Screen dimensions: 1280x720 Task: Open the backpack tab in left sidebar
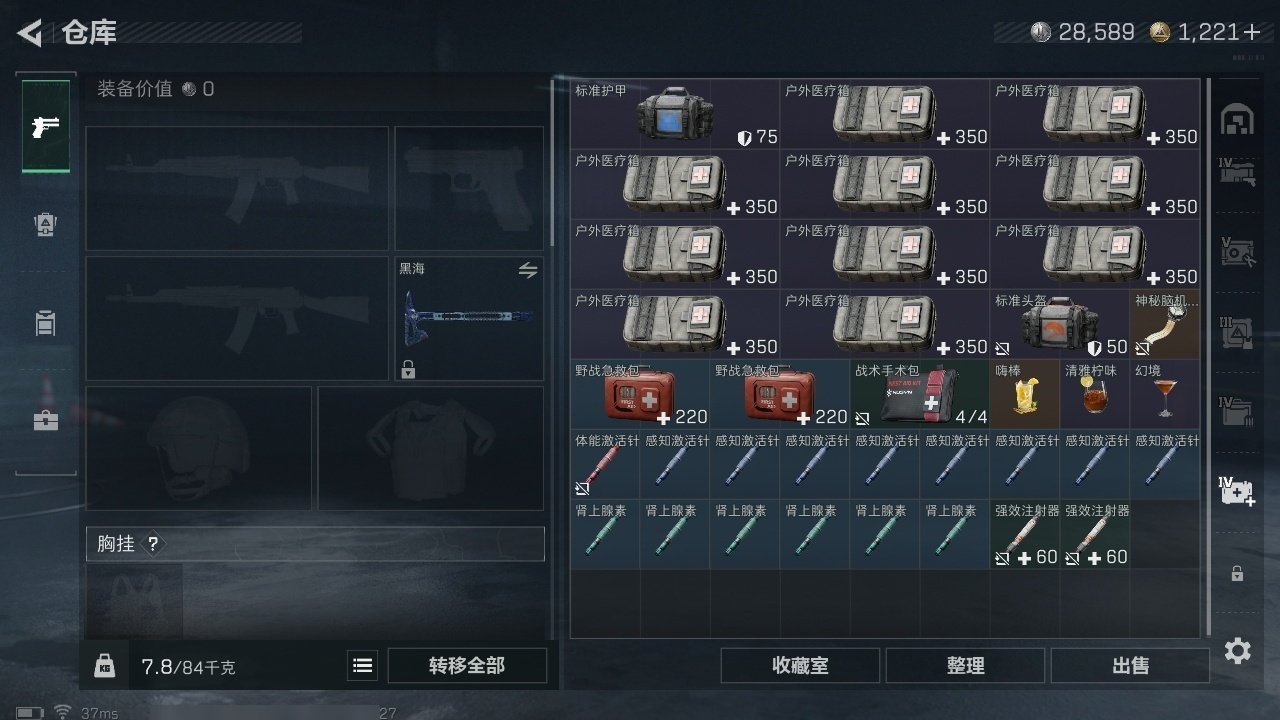click(x=46, y=322)
